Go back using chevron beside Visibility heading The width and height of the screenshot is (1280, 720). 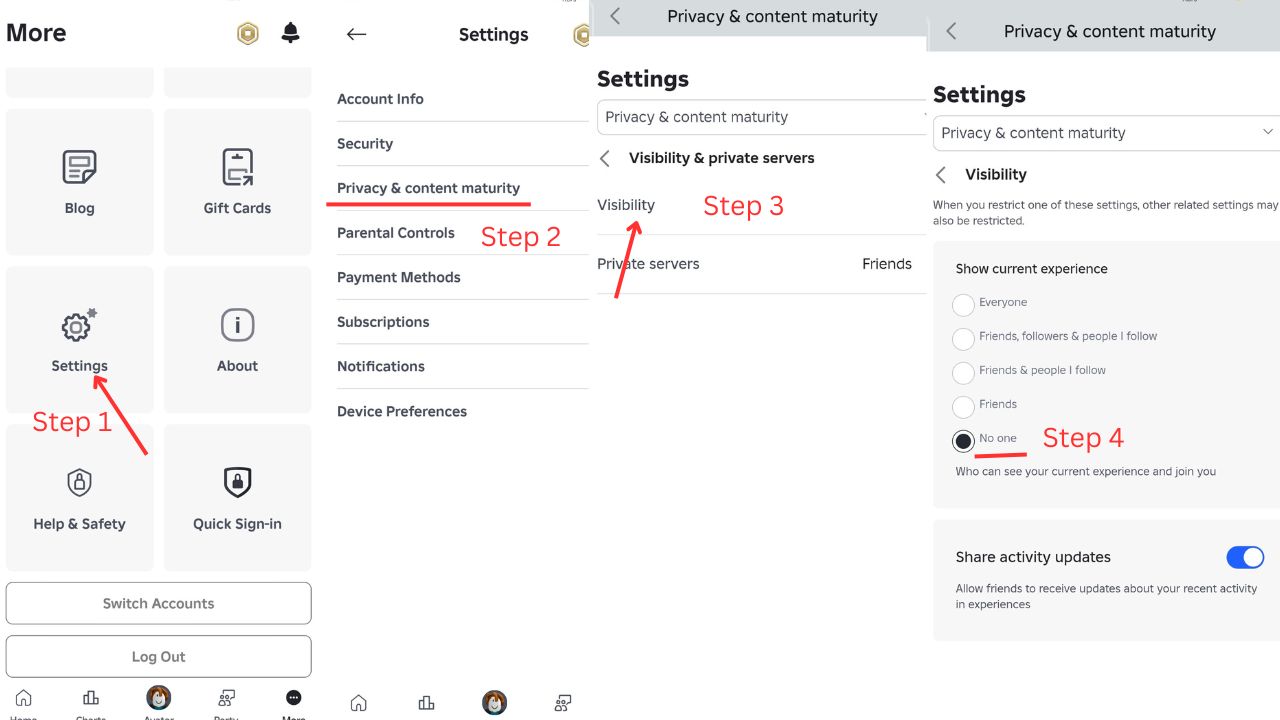pyautogui.click(x=941, y=175)
